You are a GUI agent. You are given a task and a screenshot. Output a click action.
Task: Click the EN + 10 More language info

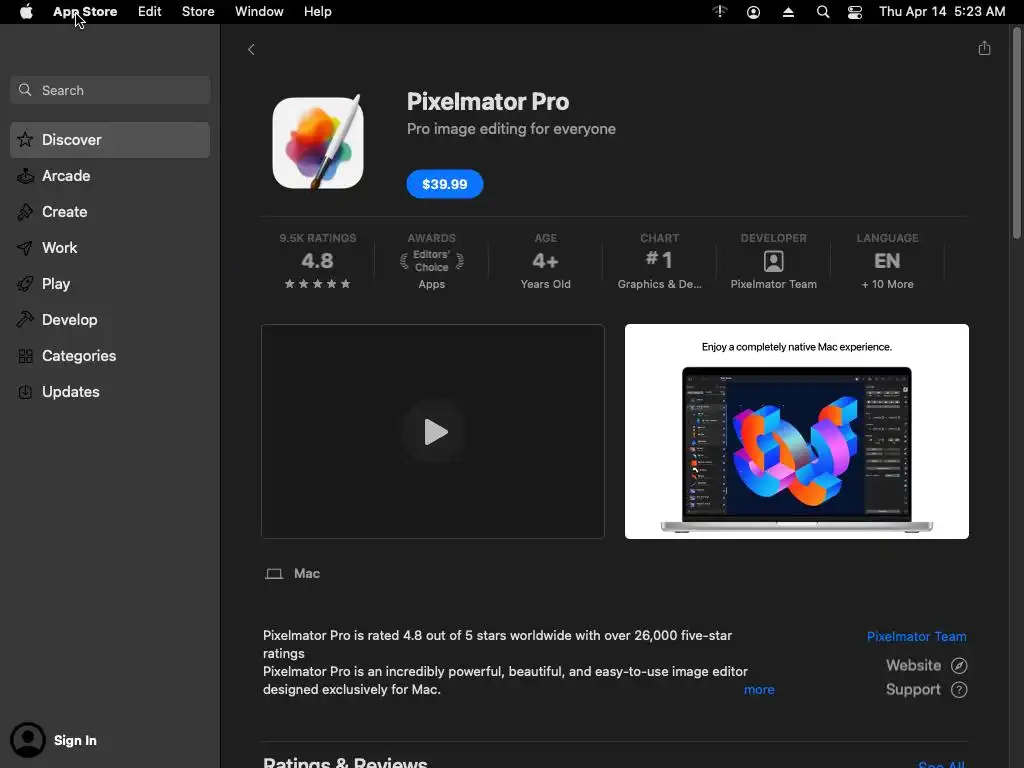pyautogui.click(x=887, y=261)
